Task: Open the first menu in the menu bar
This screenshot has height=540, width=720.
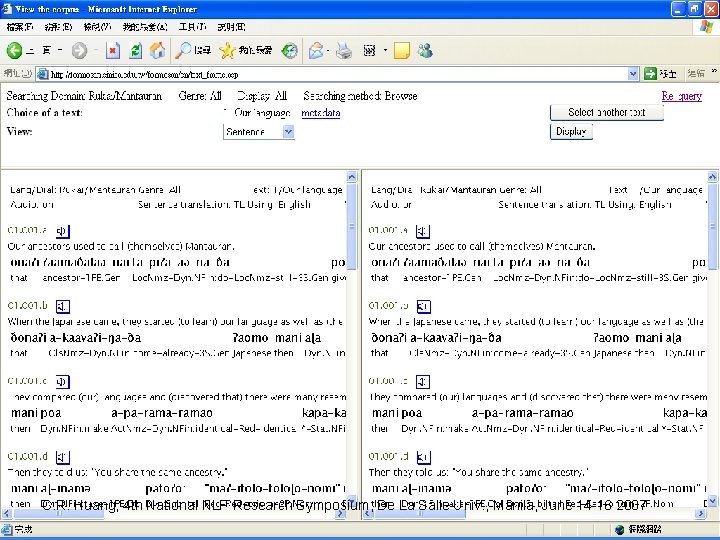Action: pyautogui.click(x=19, y=27)
